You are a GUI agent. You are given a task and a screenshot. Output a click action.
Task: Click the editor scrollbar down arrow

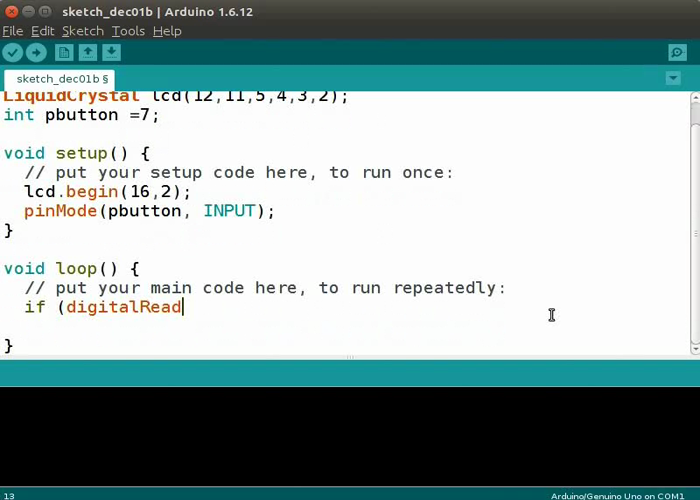tap(695, 347)
